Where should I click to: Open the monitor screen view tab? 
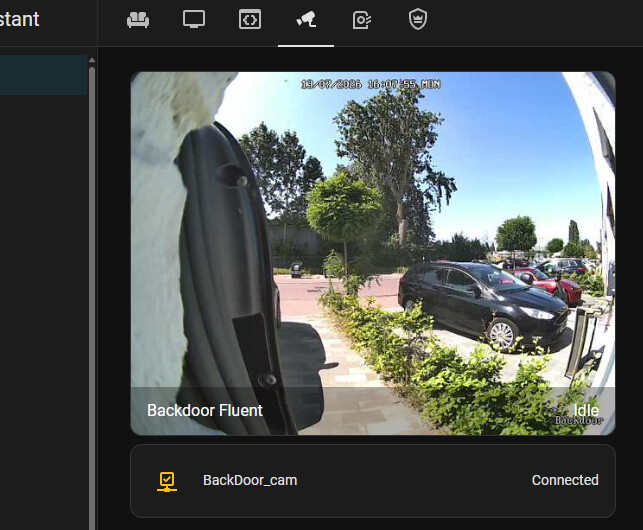click(194, 19)
